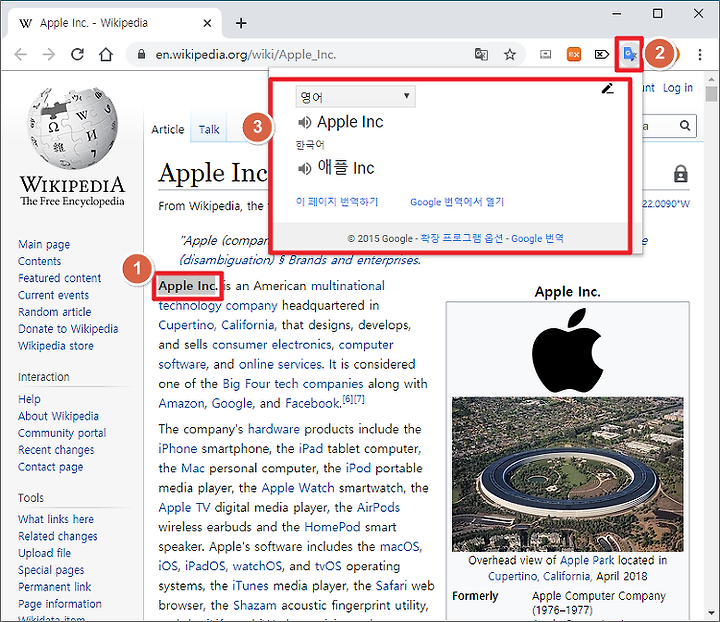Follow the iPhone article link
The width and height of the screenshot is (720, 622).
(178, 448)
